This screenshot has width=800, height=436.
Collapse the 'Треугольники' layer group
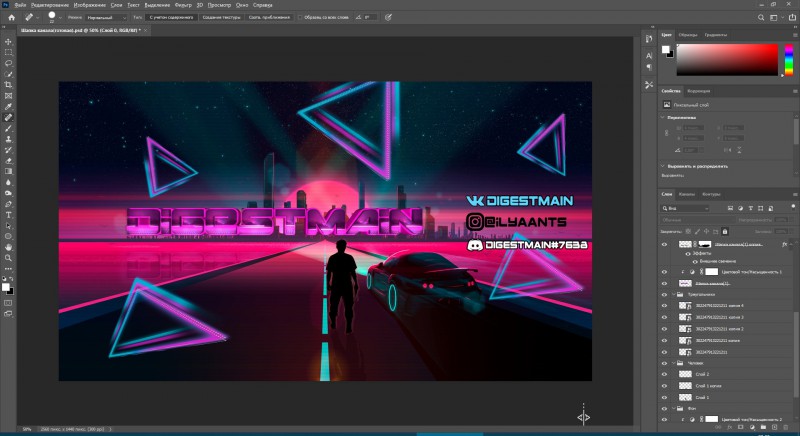[x=673, y=295]
